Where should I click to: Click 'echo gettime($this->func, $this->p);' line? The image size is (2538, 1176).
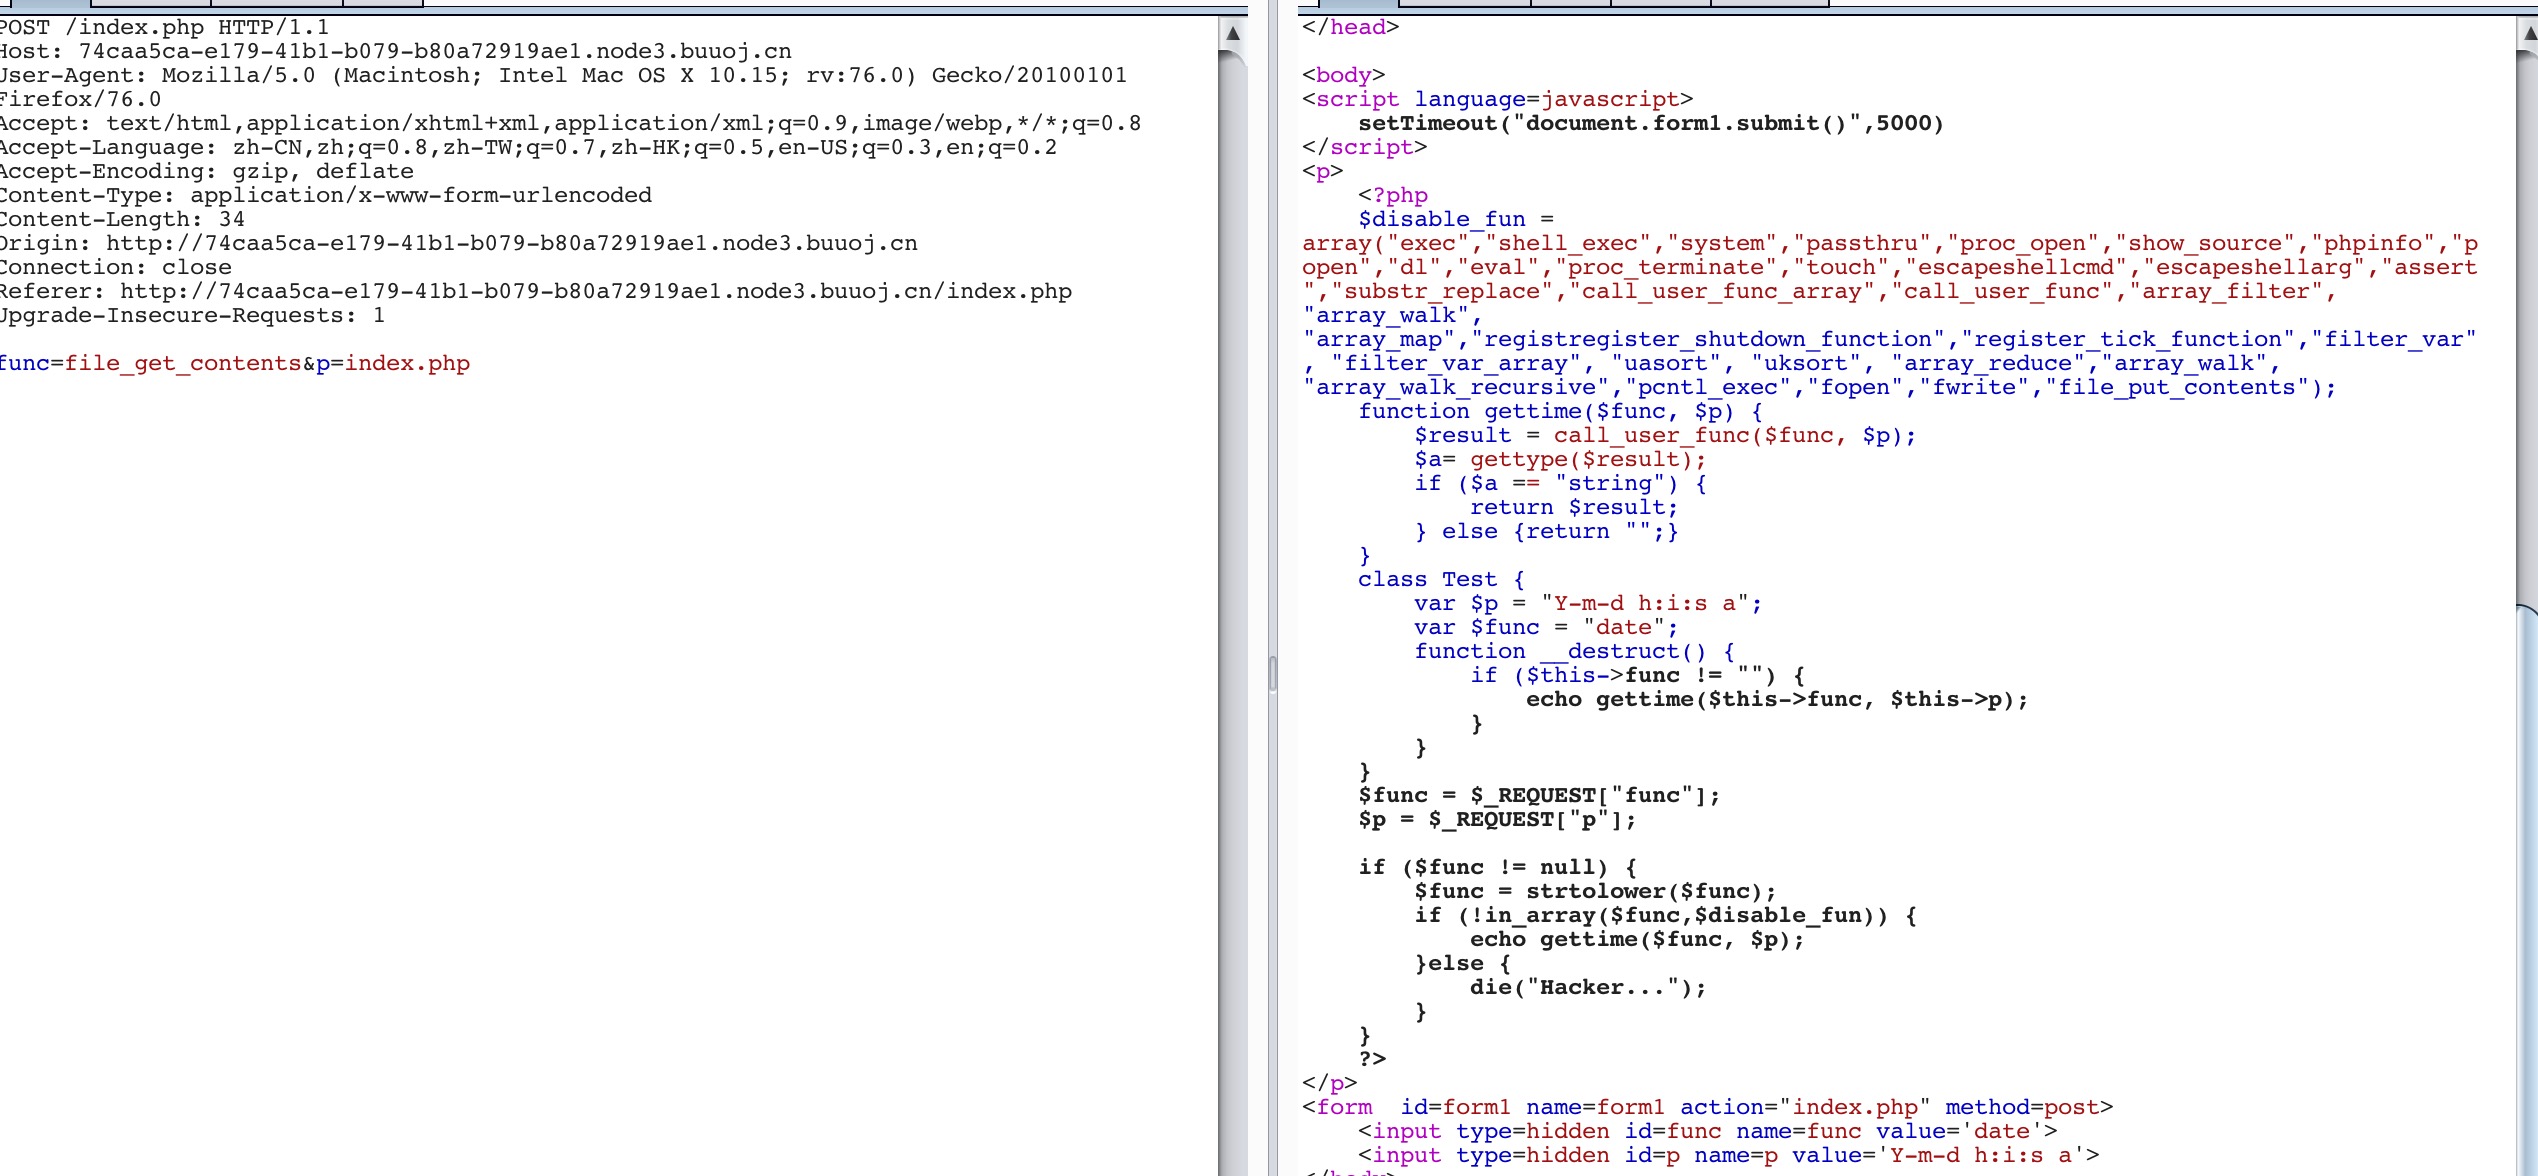(x=1777, y=699)
